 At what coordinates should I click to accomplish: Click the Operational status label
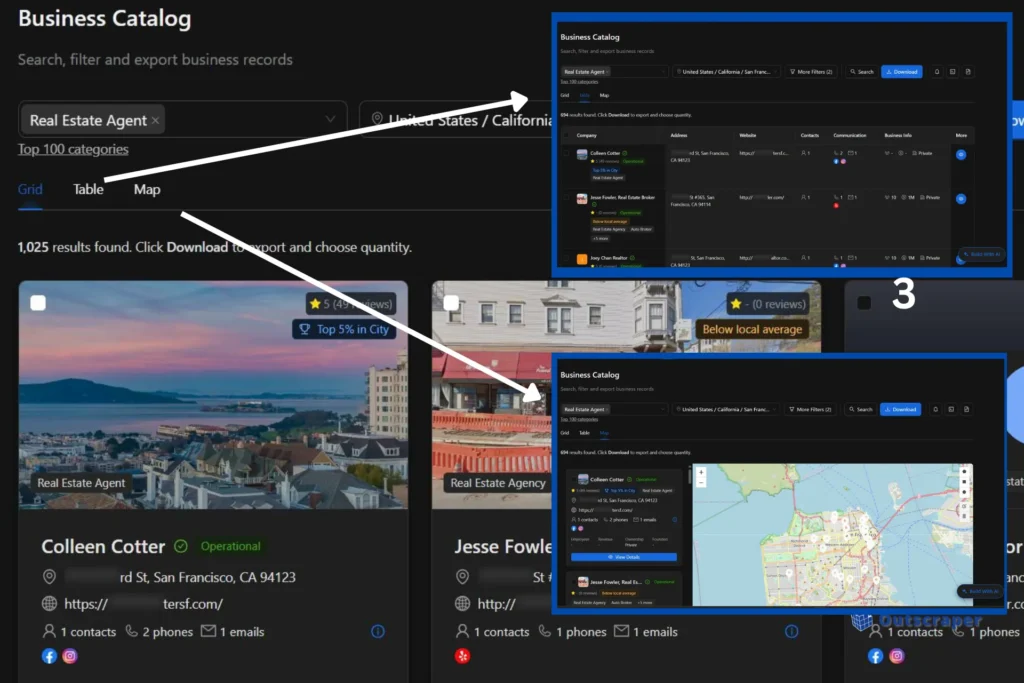pos(231,546)
